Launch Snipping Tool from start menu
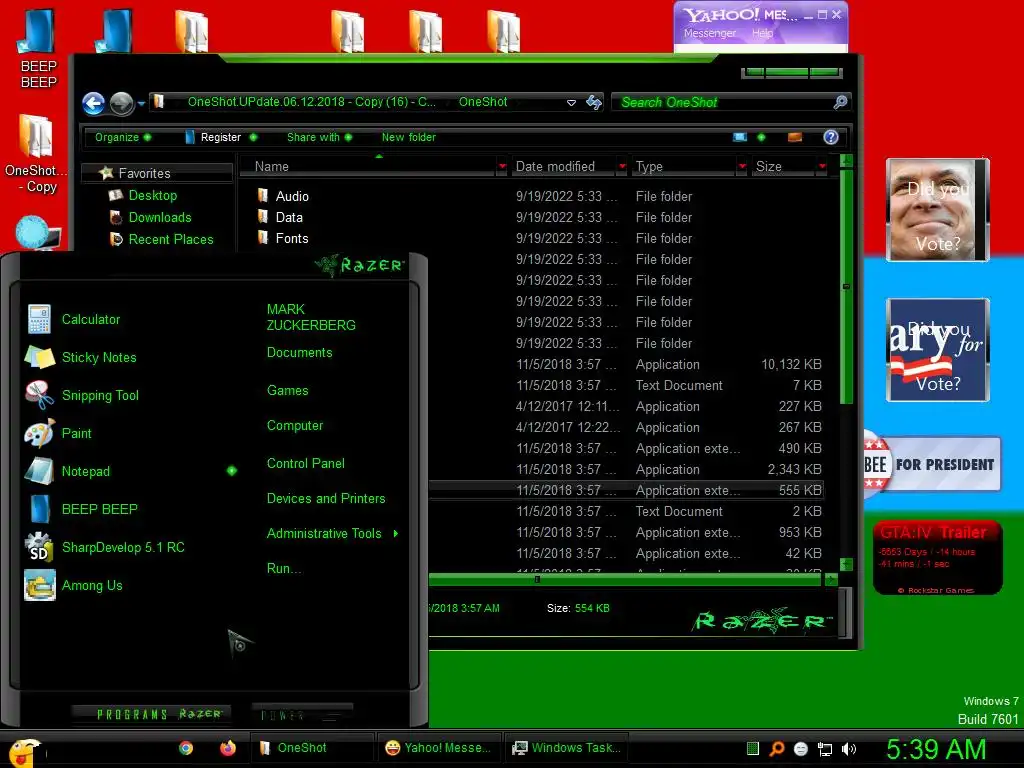 click(x=100, y=395)
